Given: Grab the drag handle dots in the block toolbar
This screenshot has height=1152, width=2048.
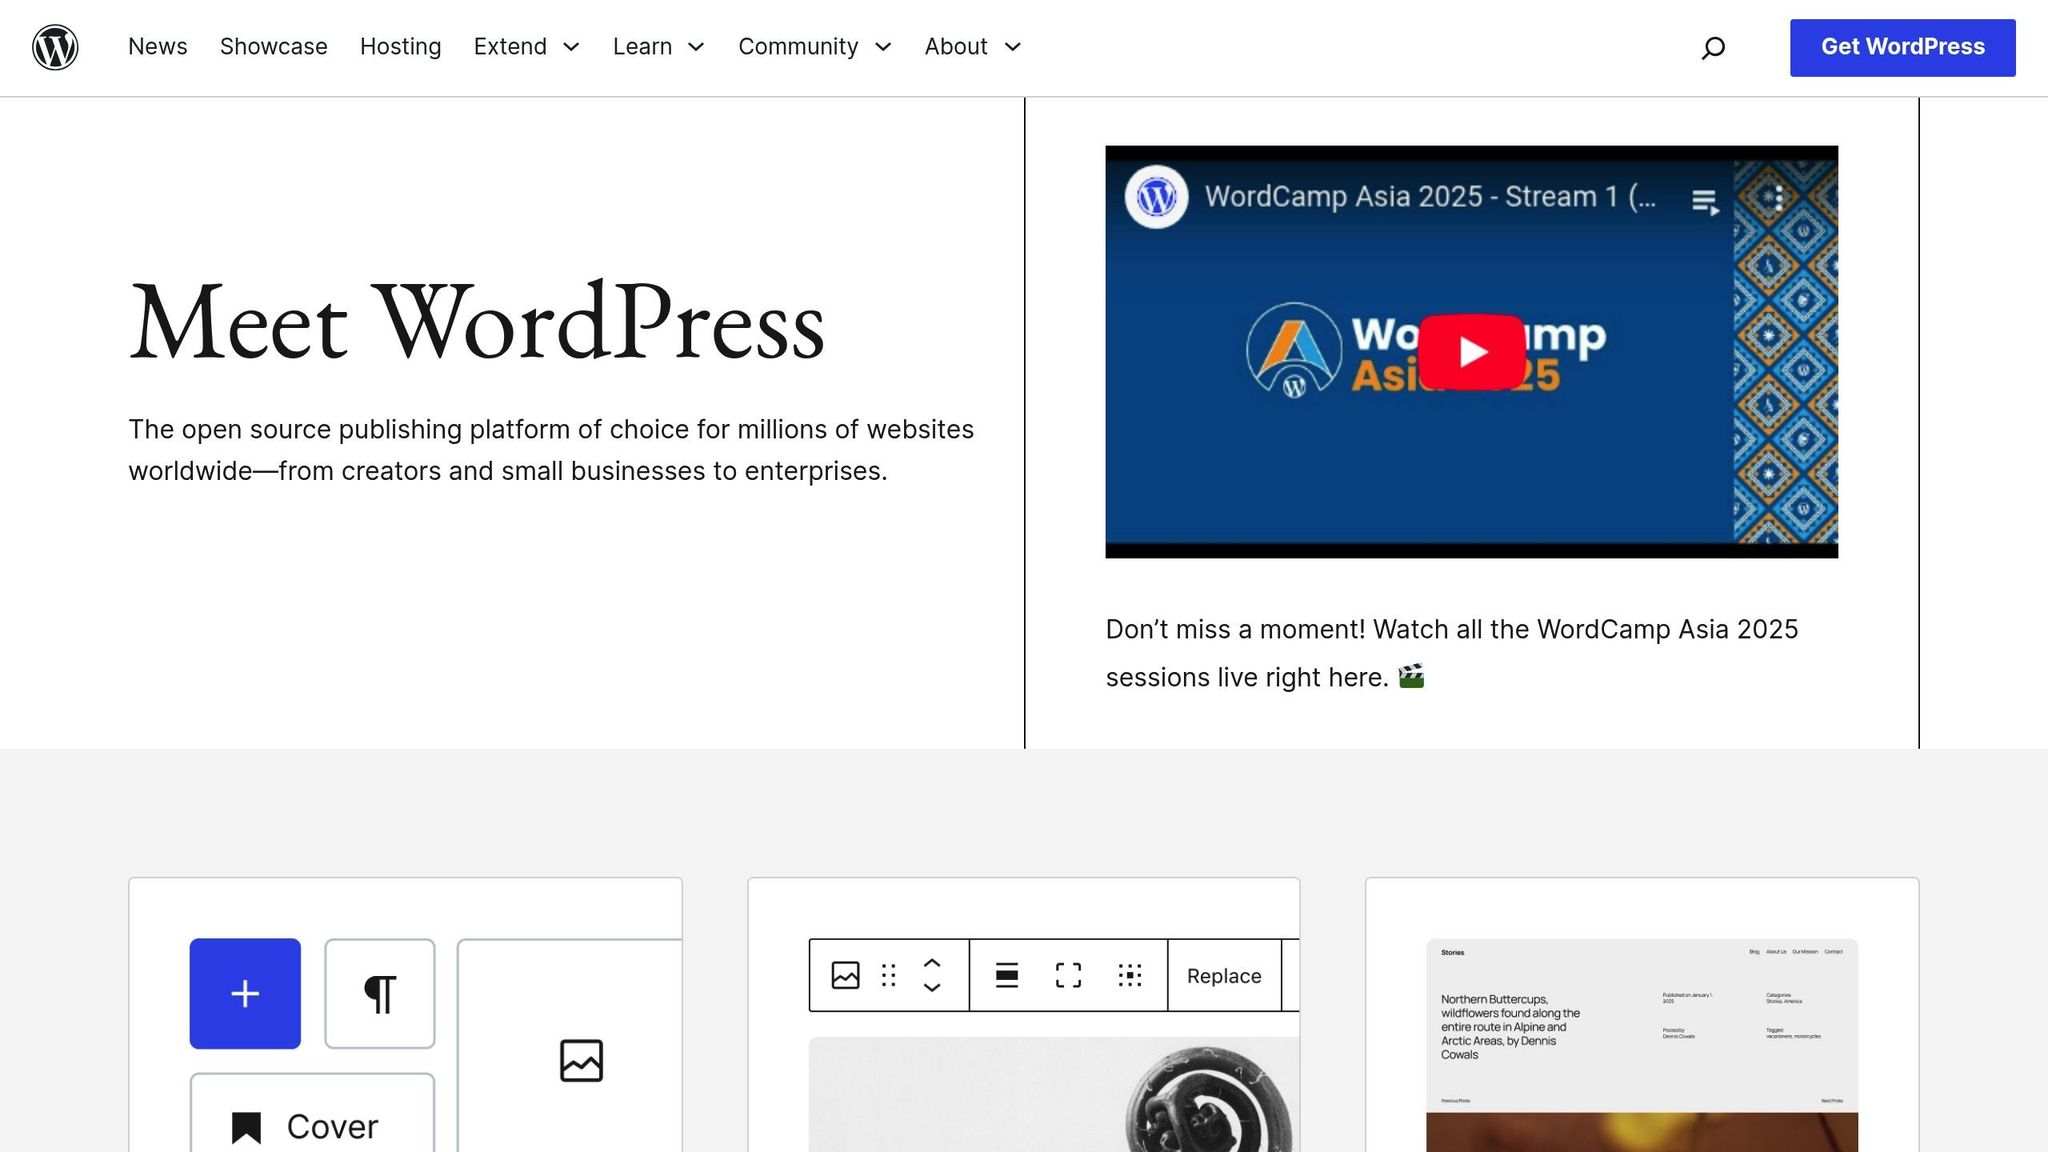Looking at the screenshot, I should click(888, 975).
